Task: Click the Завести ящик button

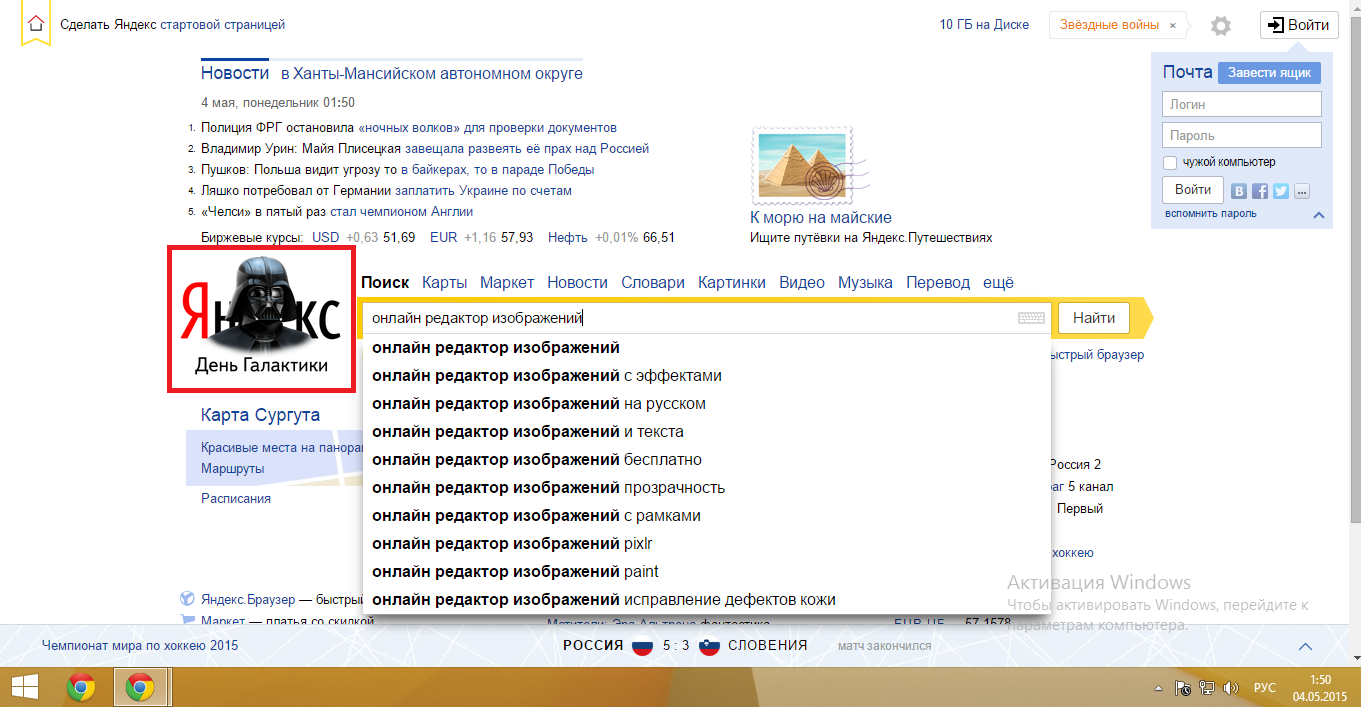Action: pos(1269,73)
